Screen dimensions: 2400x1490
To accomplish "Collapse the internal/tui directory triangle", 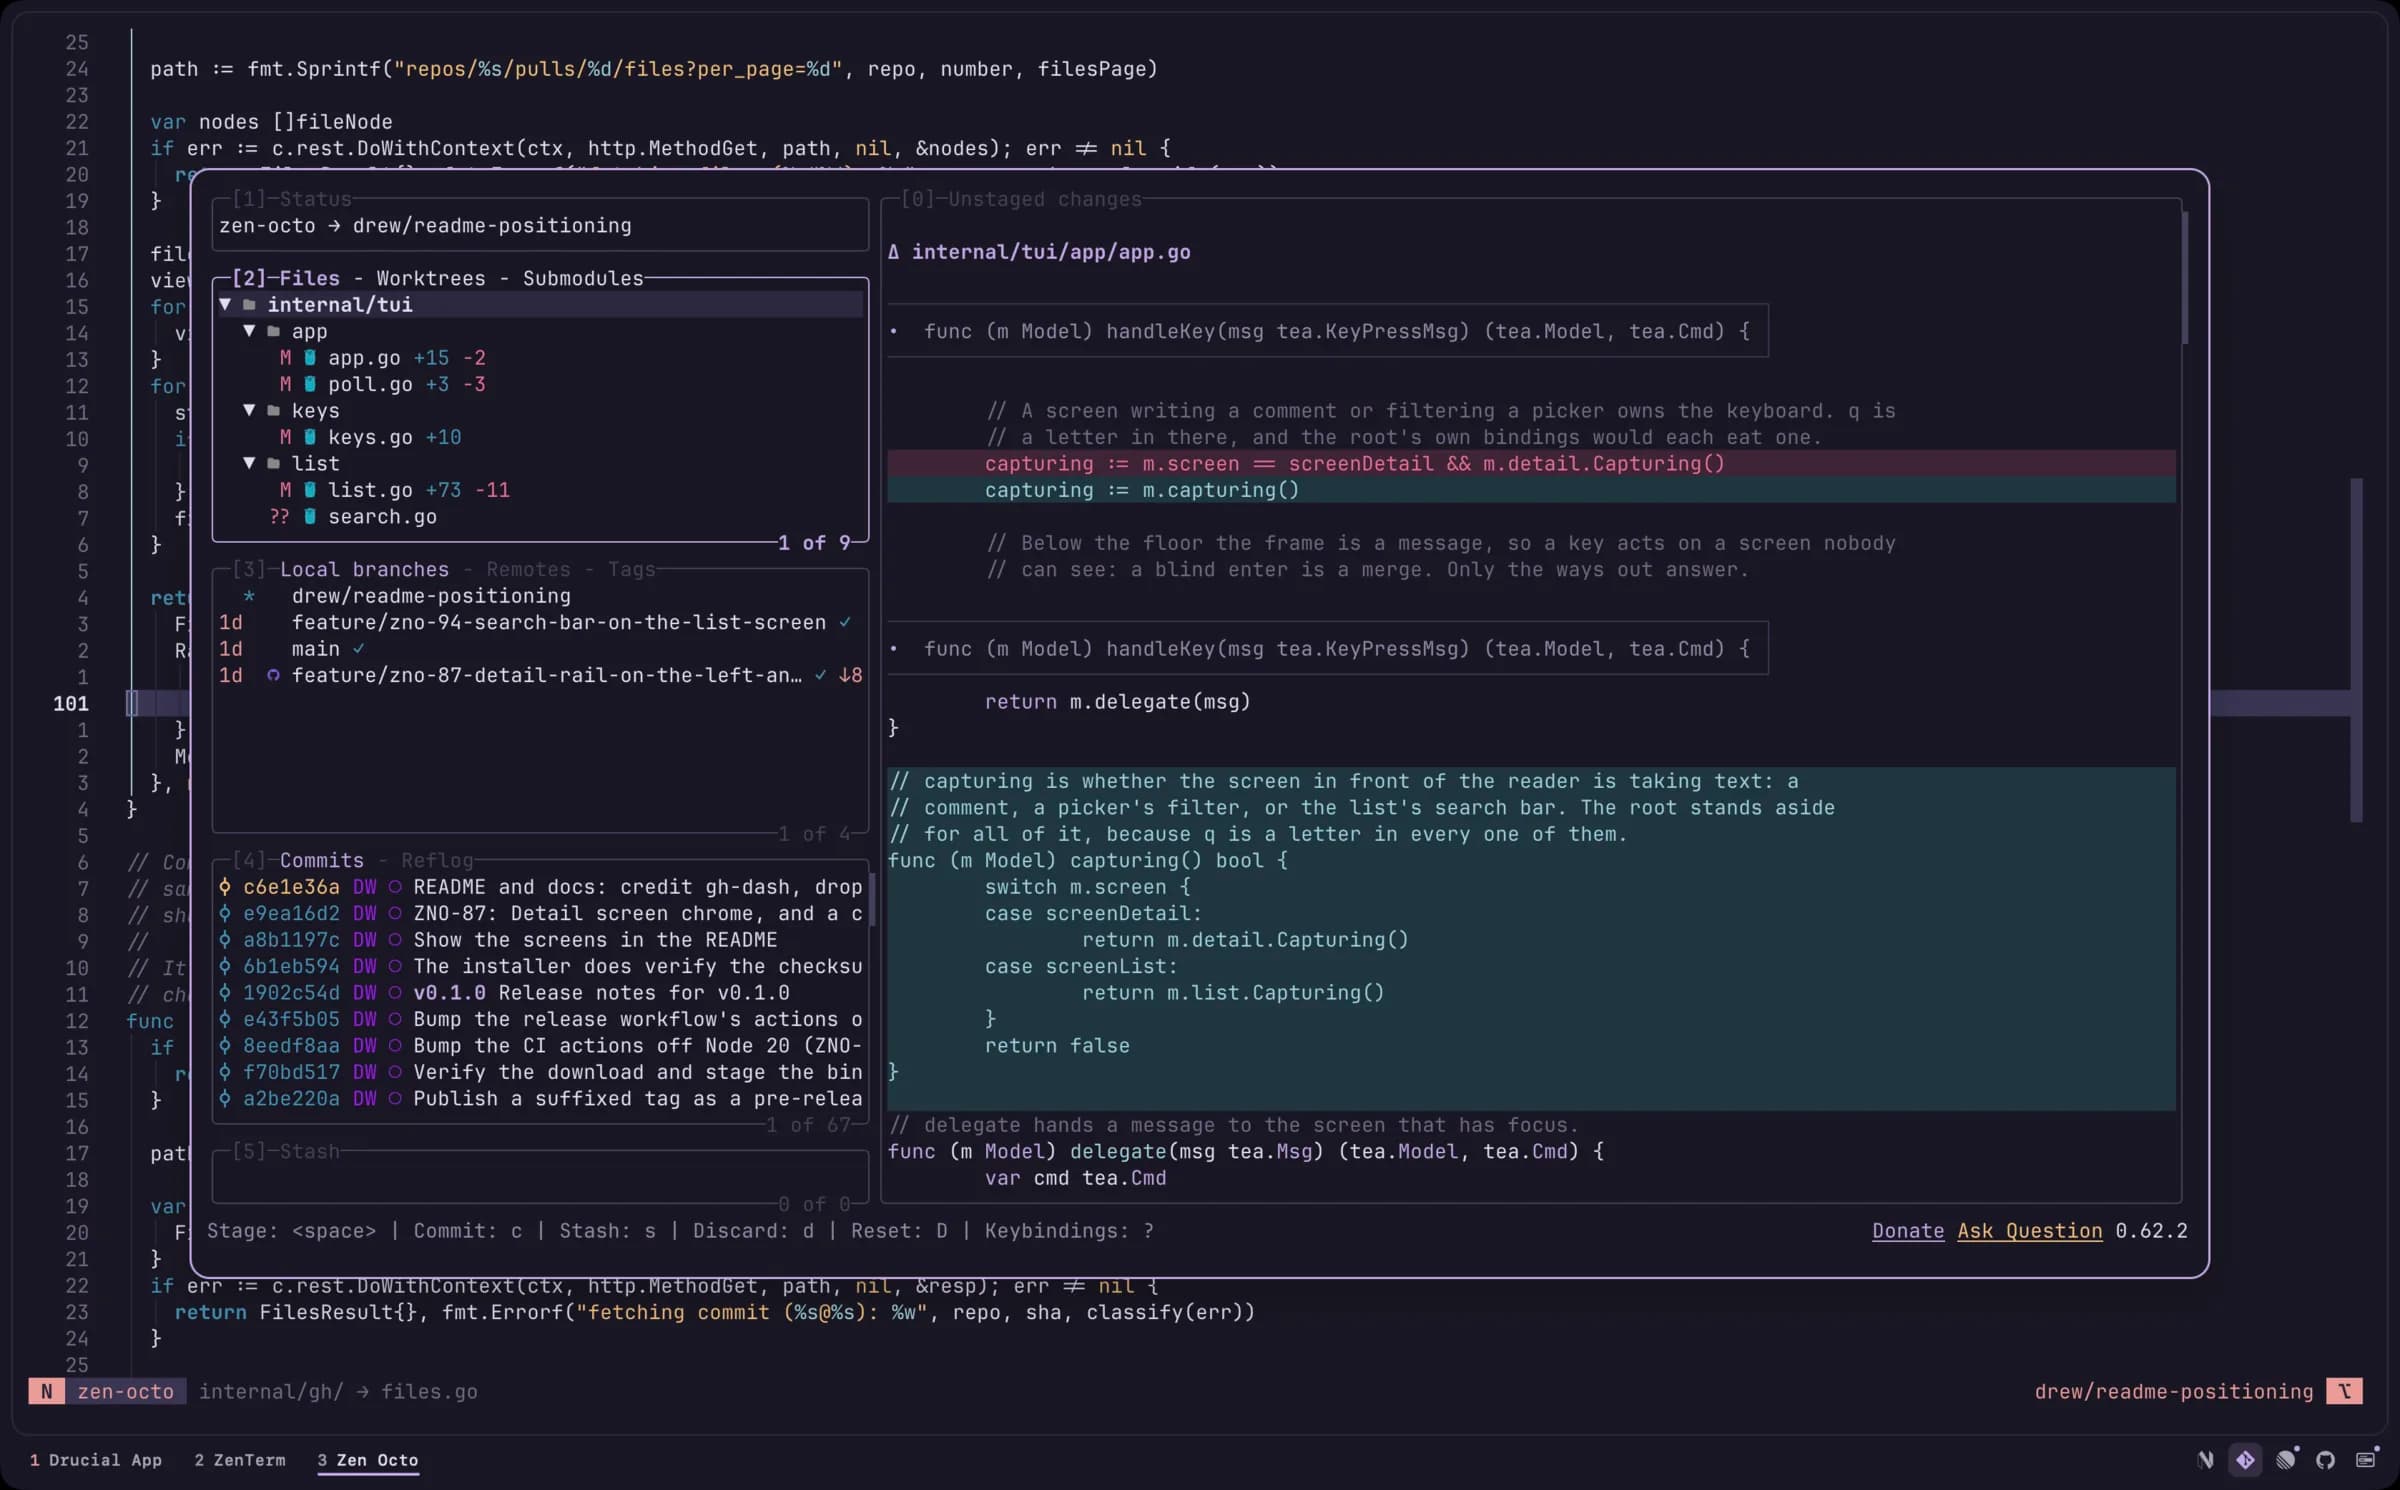I will coord(225,304).
